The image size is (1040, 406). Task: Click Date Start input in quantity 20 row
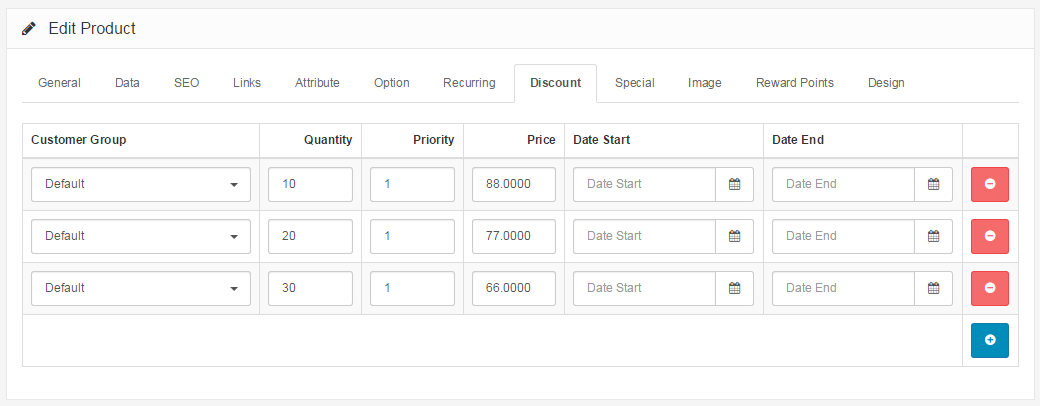coord(644,236)
